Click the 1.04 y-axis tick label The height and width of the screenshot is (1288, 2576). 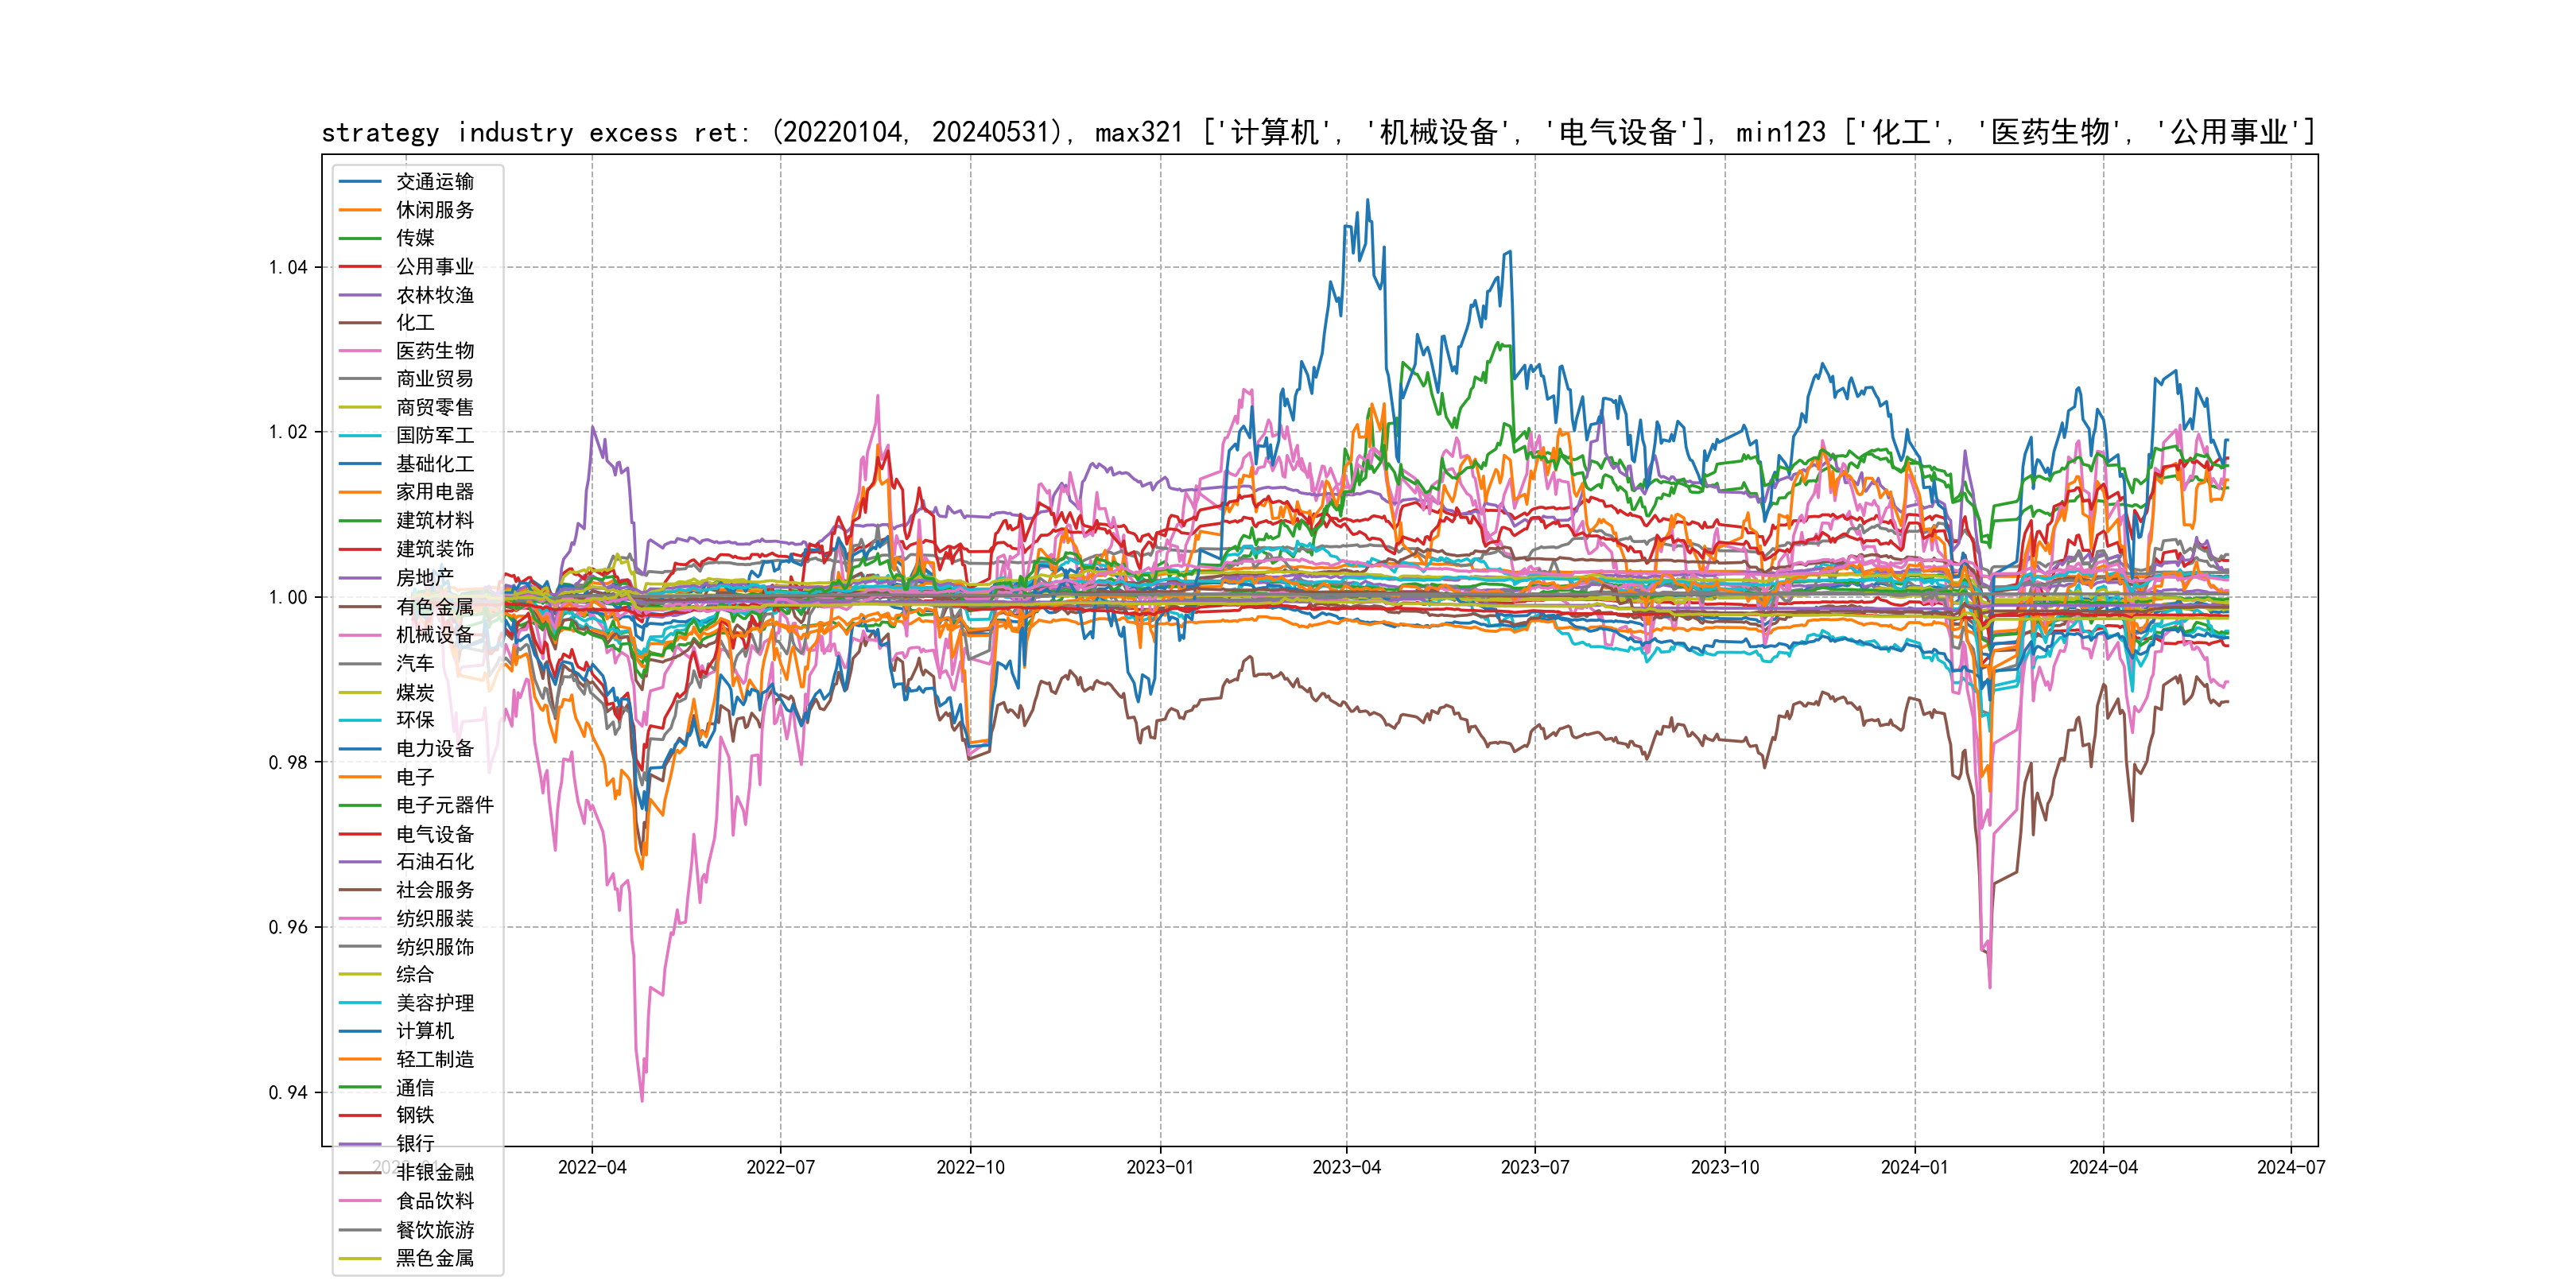tap(288, 267)
